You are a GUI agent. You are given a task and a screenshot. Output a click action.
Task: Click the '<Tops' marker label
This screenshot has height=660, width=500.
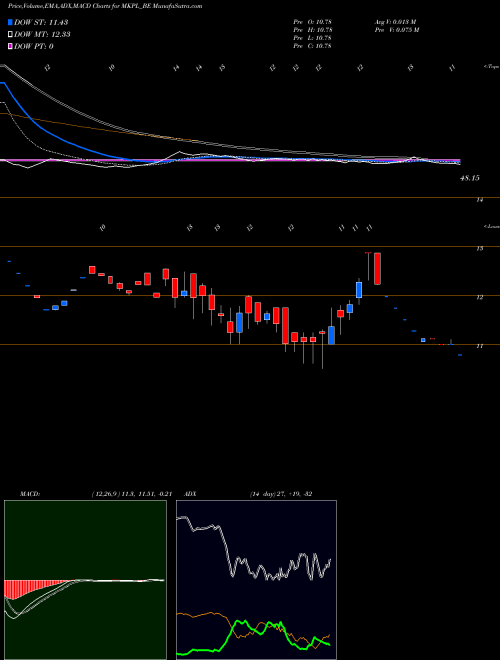tap(491, 67)
